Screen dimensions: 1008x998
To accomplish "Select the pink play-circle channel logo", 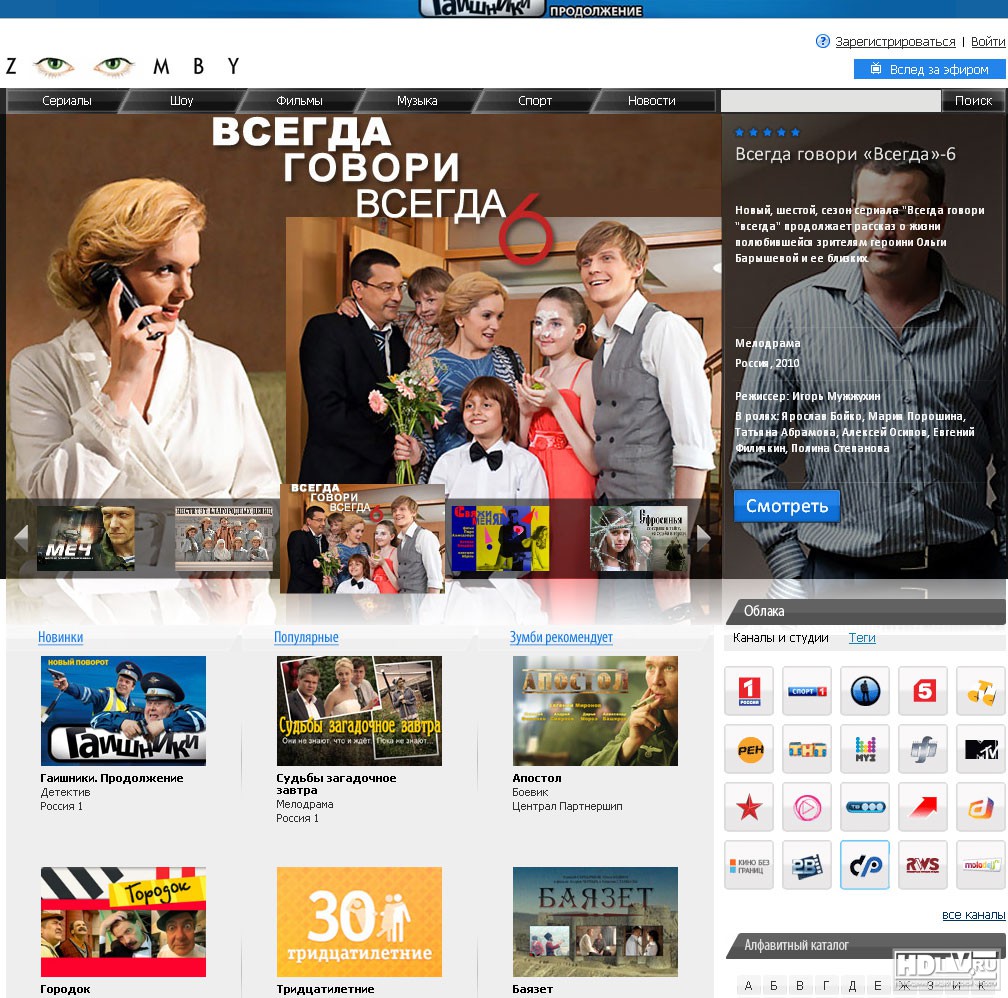I will click(807, 806).
